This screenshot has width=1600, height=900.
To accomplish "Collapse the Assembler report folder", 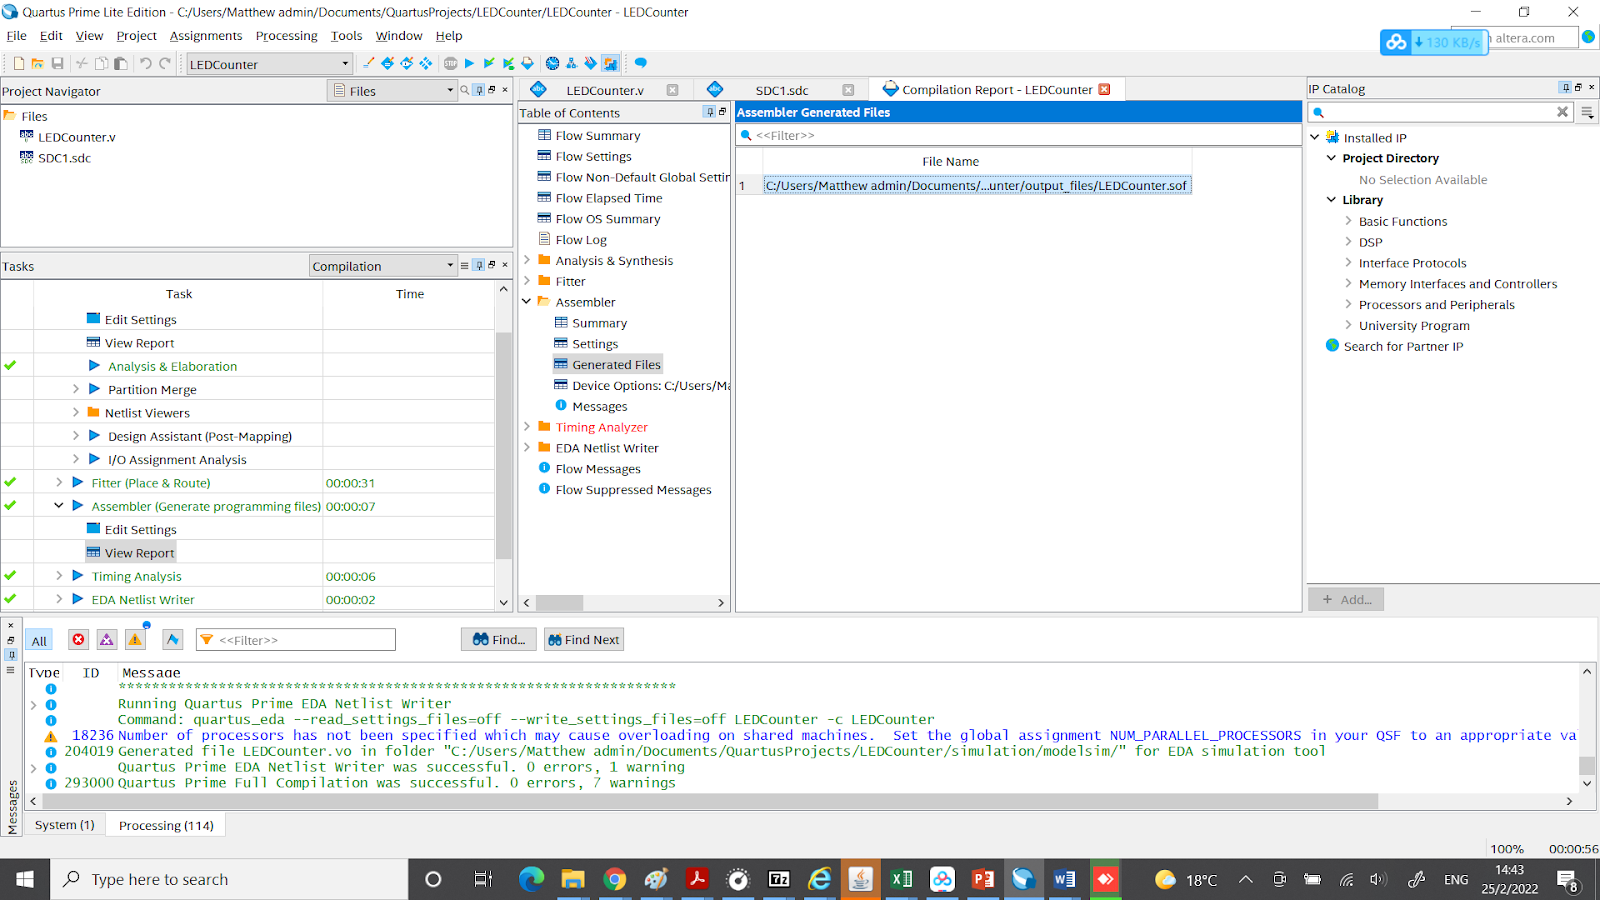I will click(x=527, y=302).
